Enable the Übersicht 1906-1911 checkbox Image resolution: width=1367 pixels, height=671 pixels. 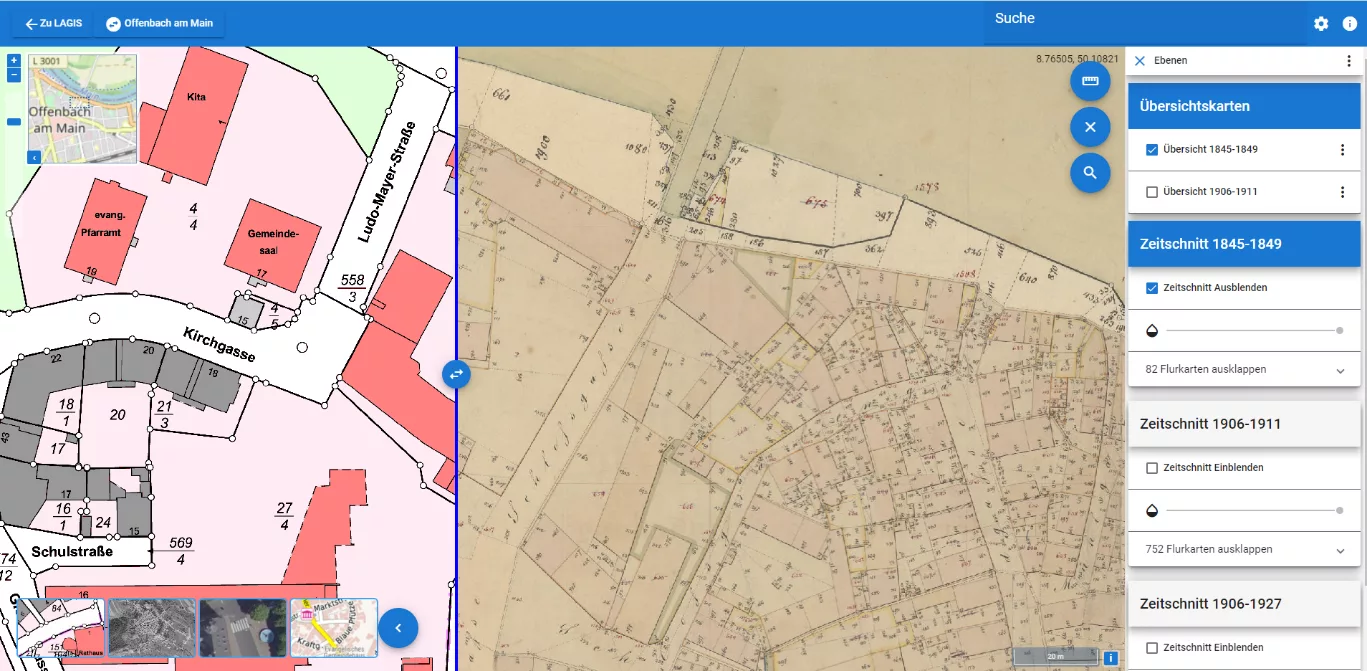coord(1152,192)
